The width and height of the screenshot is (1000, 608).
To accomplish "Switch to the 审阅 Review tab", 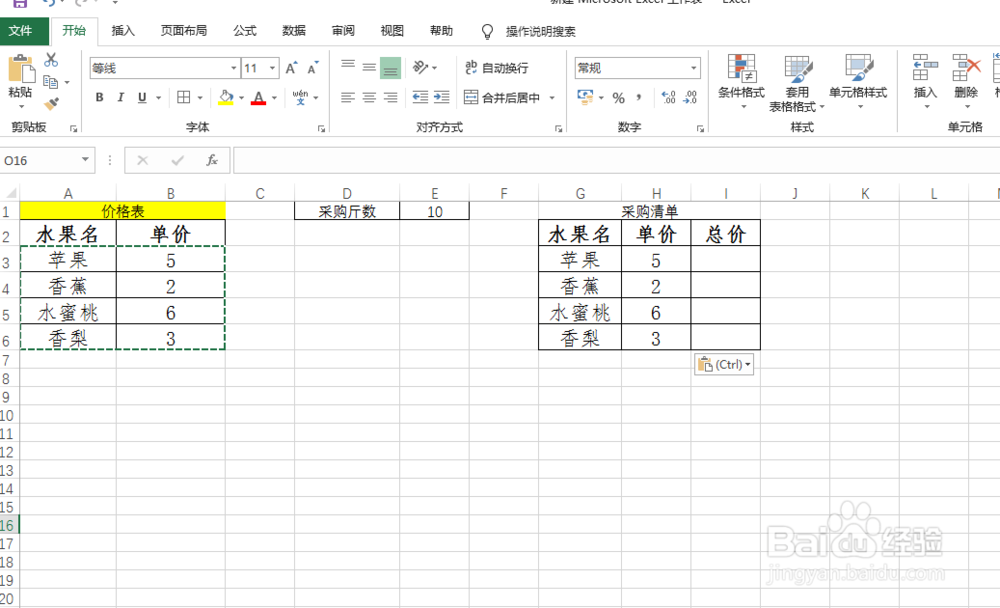I will click(x=342, y=31).
